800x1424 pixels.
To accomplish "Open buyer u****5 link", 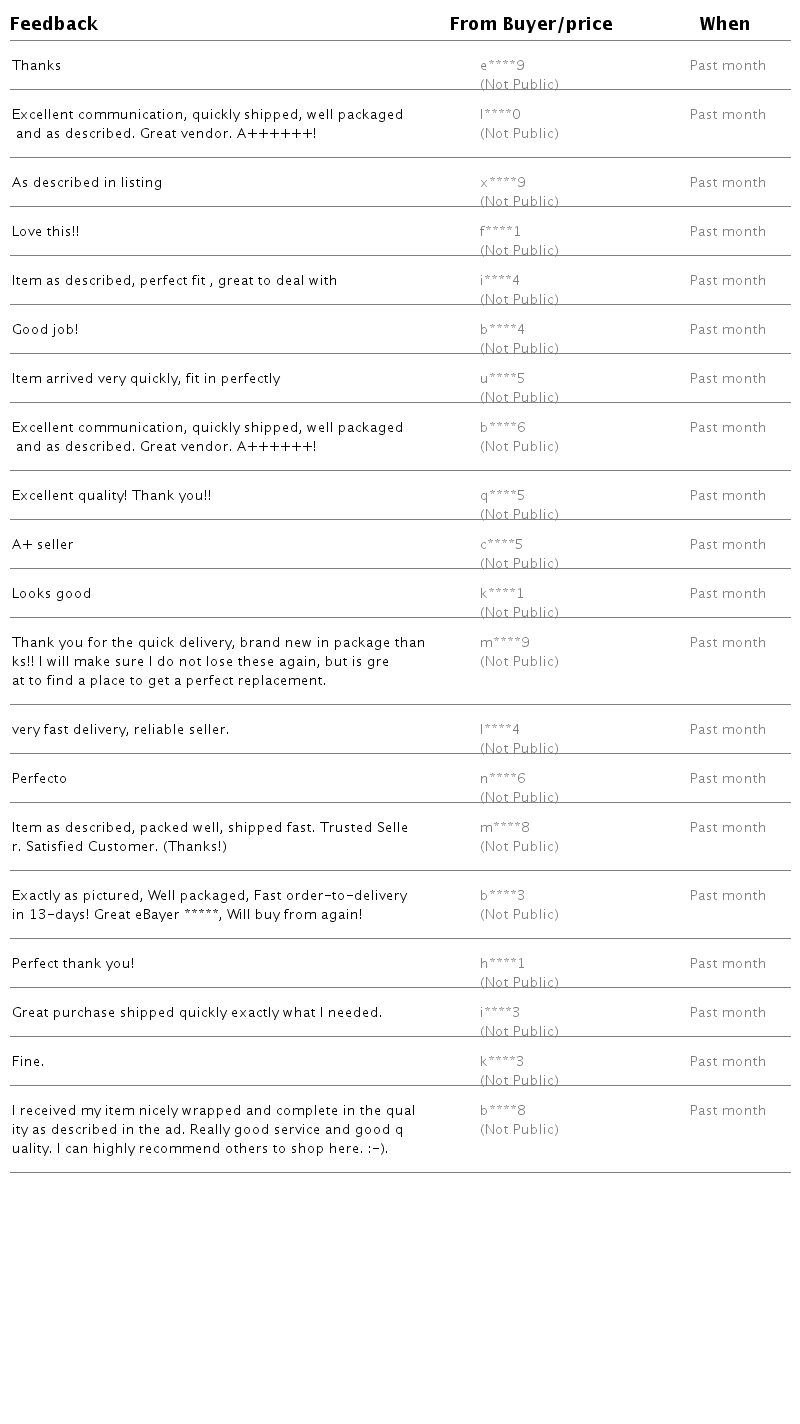I will pyautogui.click(x=502, y=379).
